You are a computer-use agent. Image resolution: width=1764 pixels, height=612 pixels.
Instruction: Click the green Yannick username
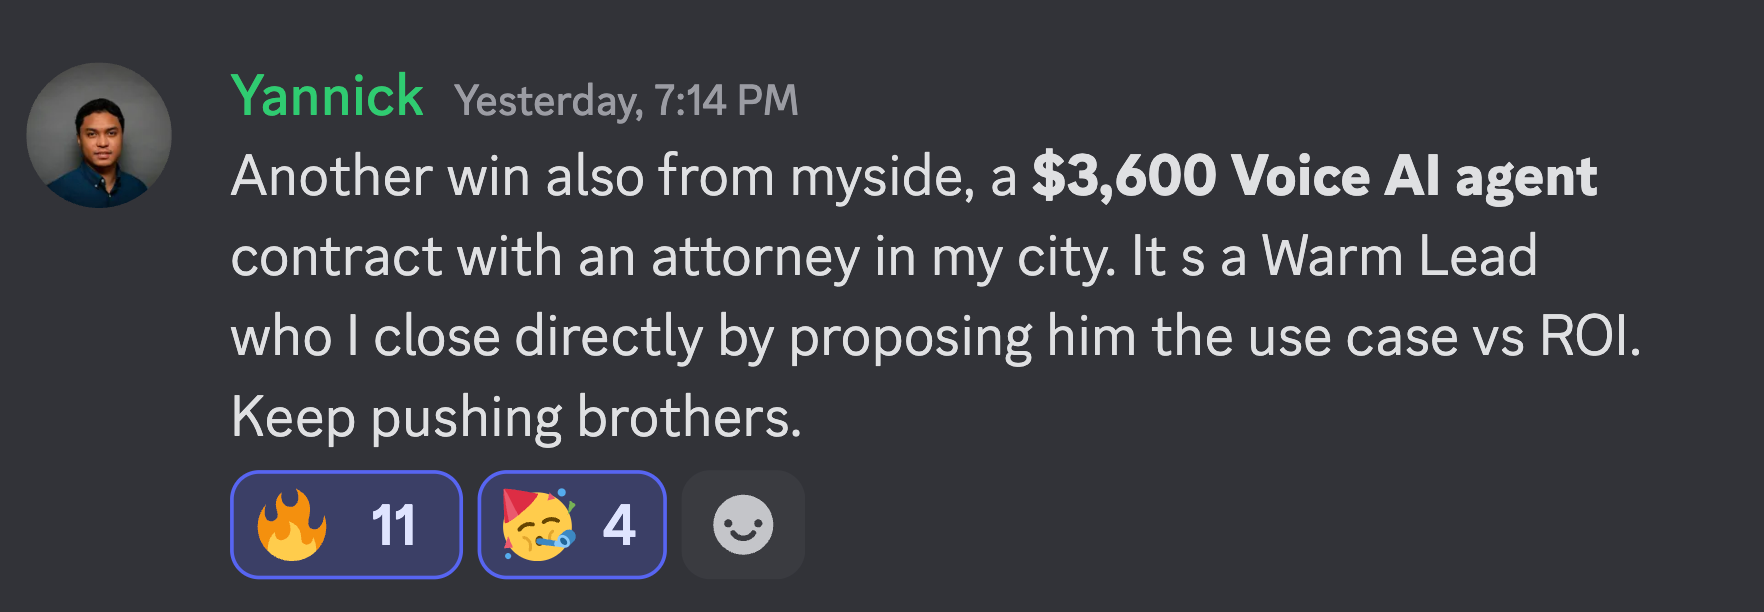(x=327, y=97)
